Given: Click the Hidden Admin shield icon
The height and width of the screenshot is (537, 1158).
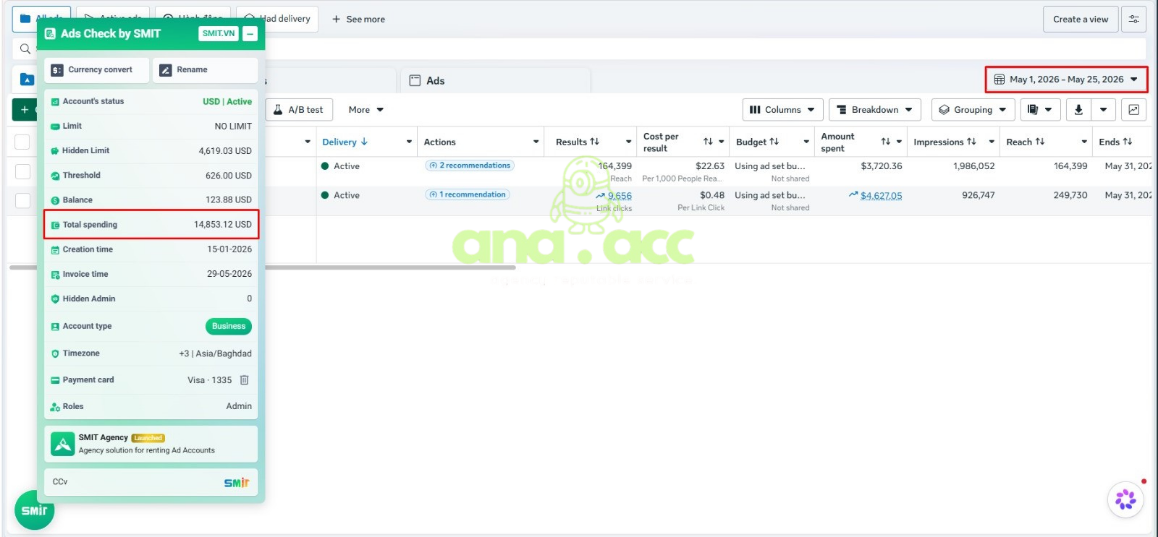Looking at the screenshot, I should tap(55, 298).
